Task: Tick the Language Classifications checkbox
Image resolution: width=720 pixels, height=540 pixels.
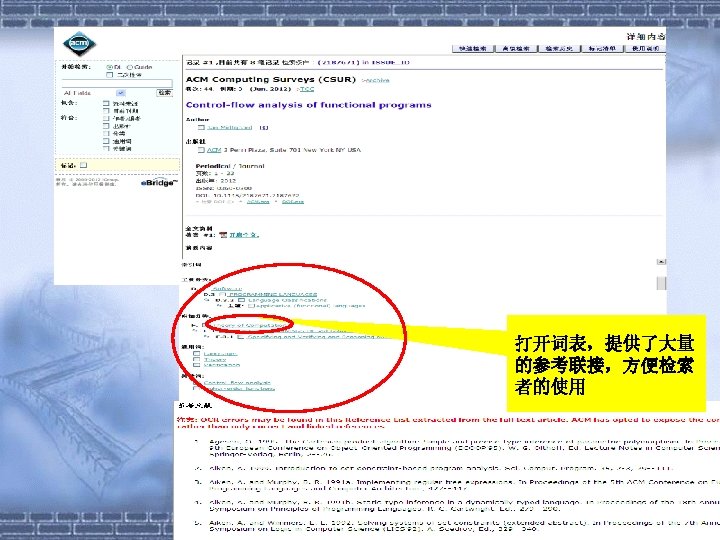Action: pos(242,300)
